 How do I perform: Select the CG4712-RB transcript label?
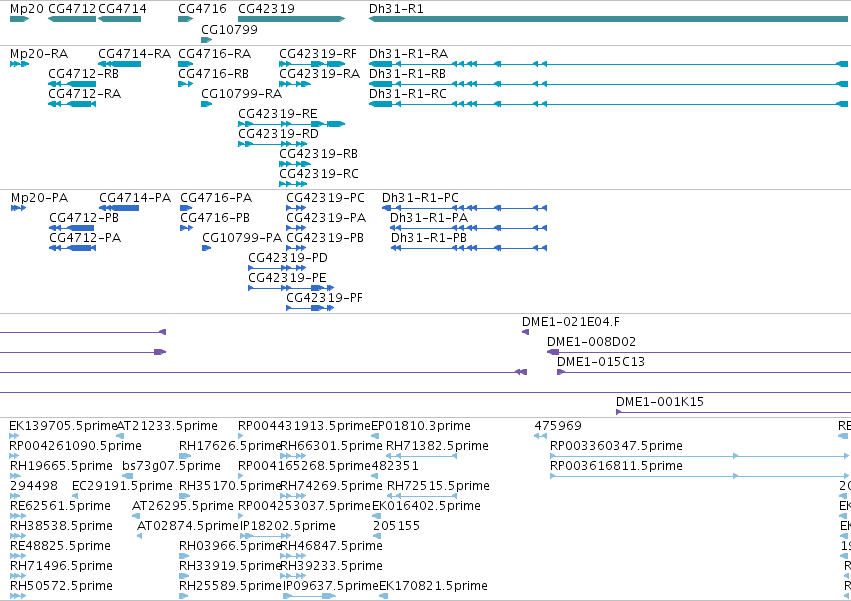pyautogui.click(x=84, y=73)
